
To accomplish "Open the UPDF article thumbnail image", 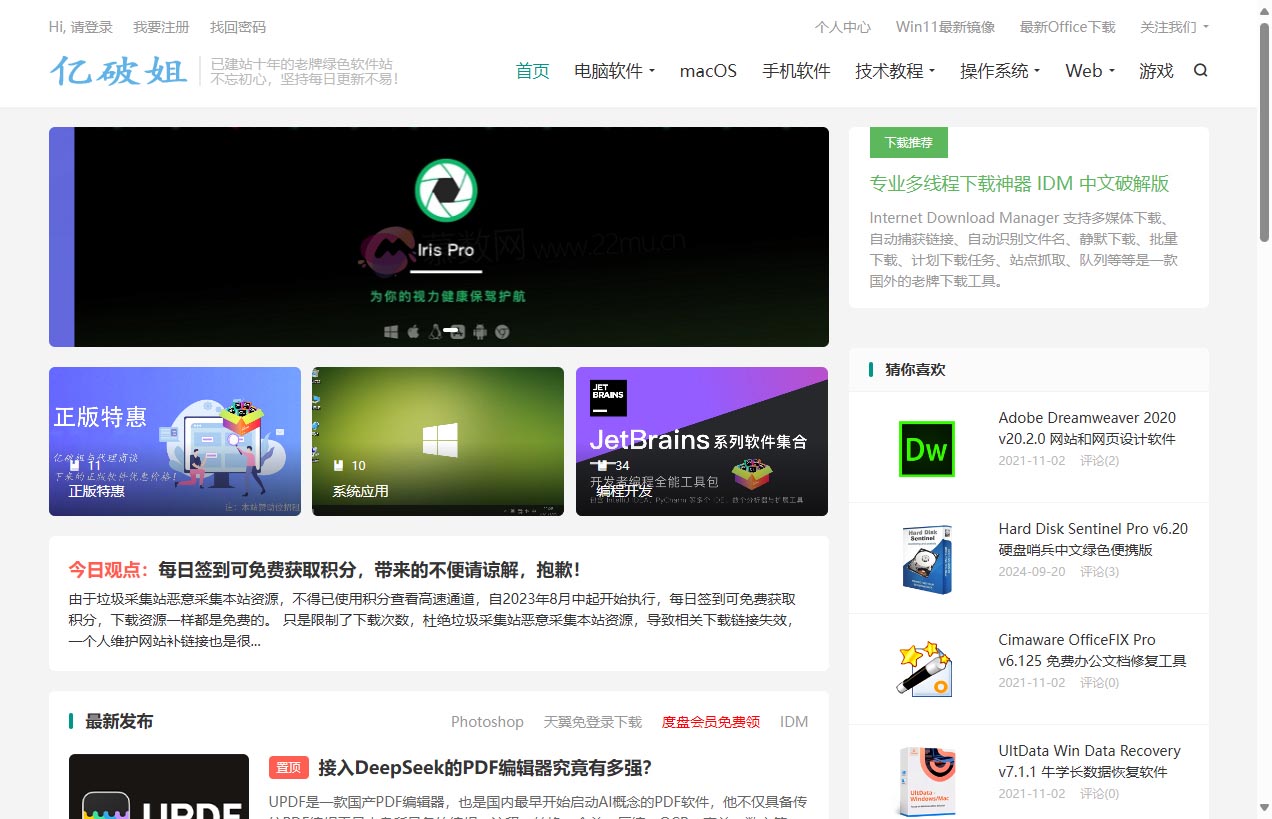I will (159, 787).
